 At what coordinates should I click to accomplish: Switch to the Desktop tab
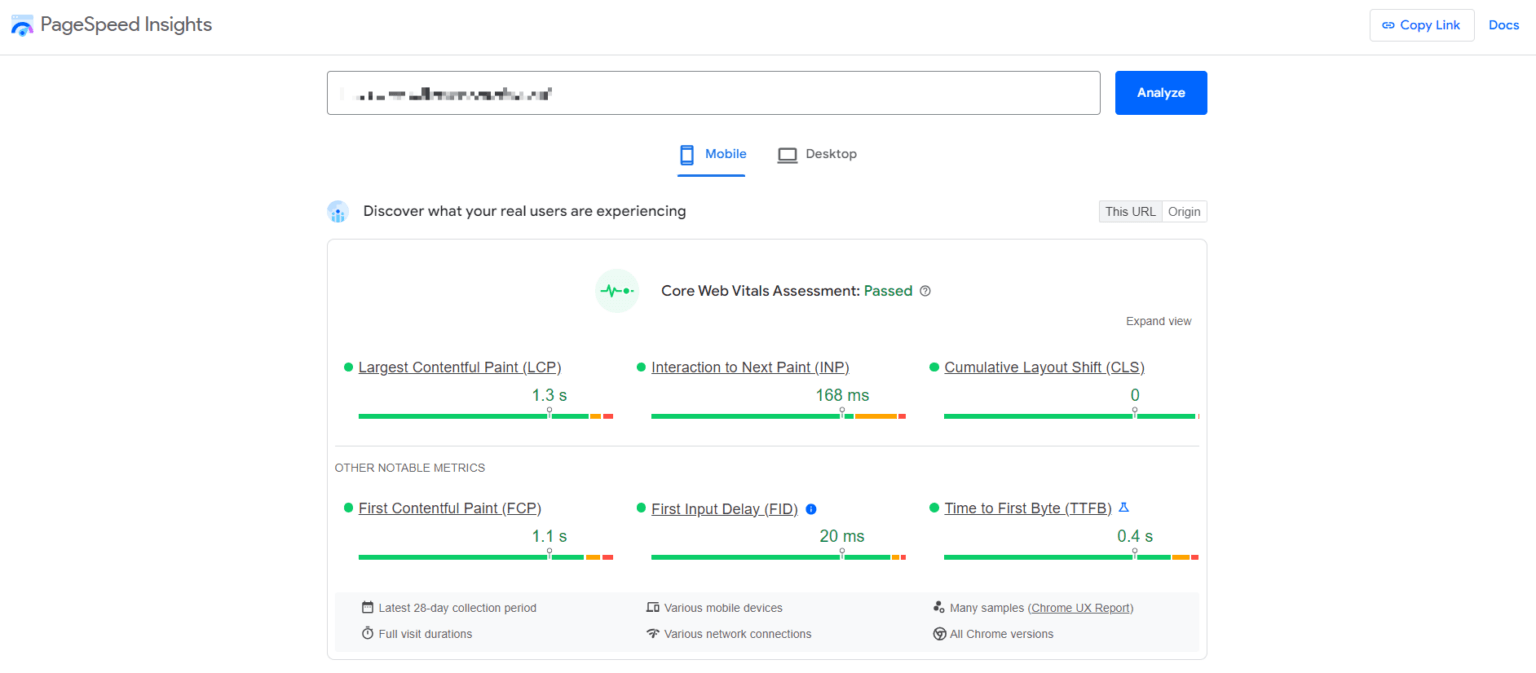pos(830,154)
